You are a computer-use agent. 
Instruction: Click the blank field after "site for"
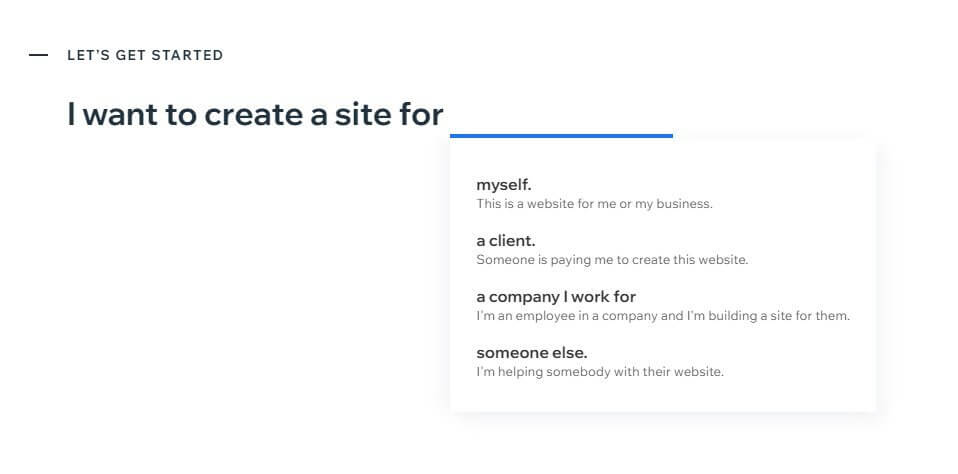point(561,115)
